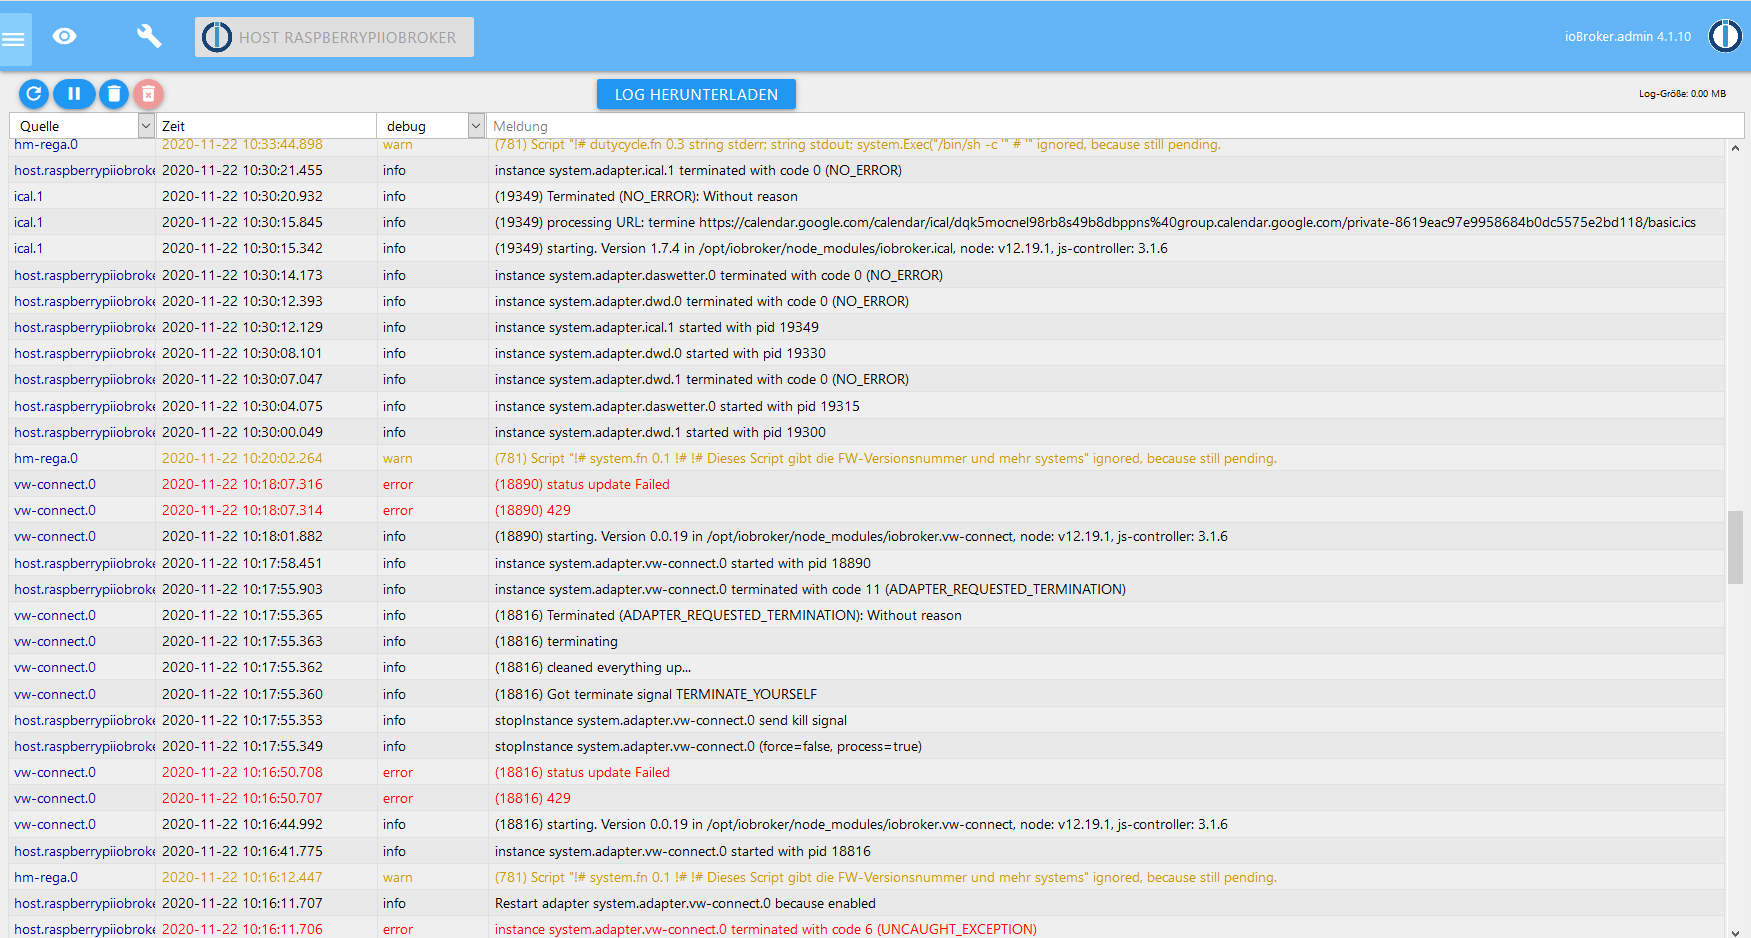This screenshot has height=938, width=1751.
Task: Select vw-connect.0 source at 10:17:55.365
Action: [55, 615]
